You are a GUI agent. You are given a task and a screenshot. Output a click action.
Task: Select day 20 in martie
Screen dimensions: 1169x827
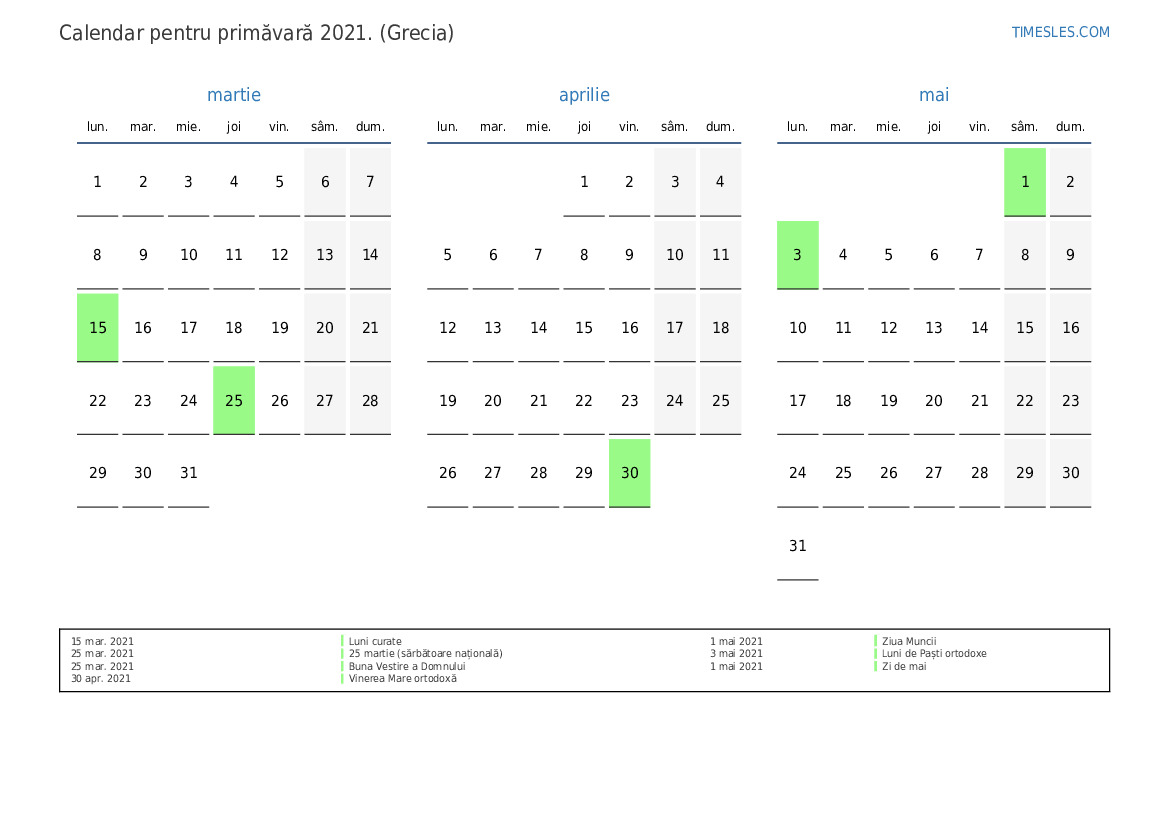click(324, 328)
